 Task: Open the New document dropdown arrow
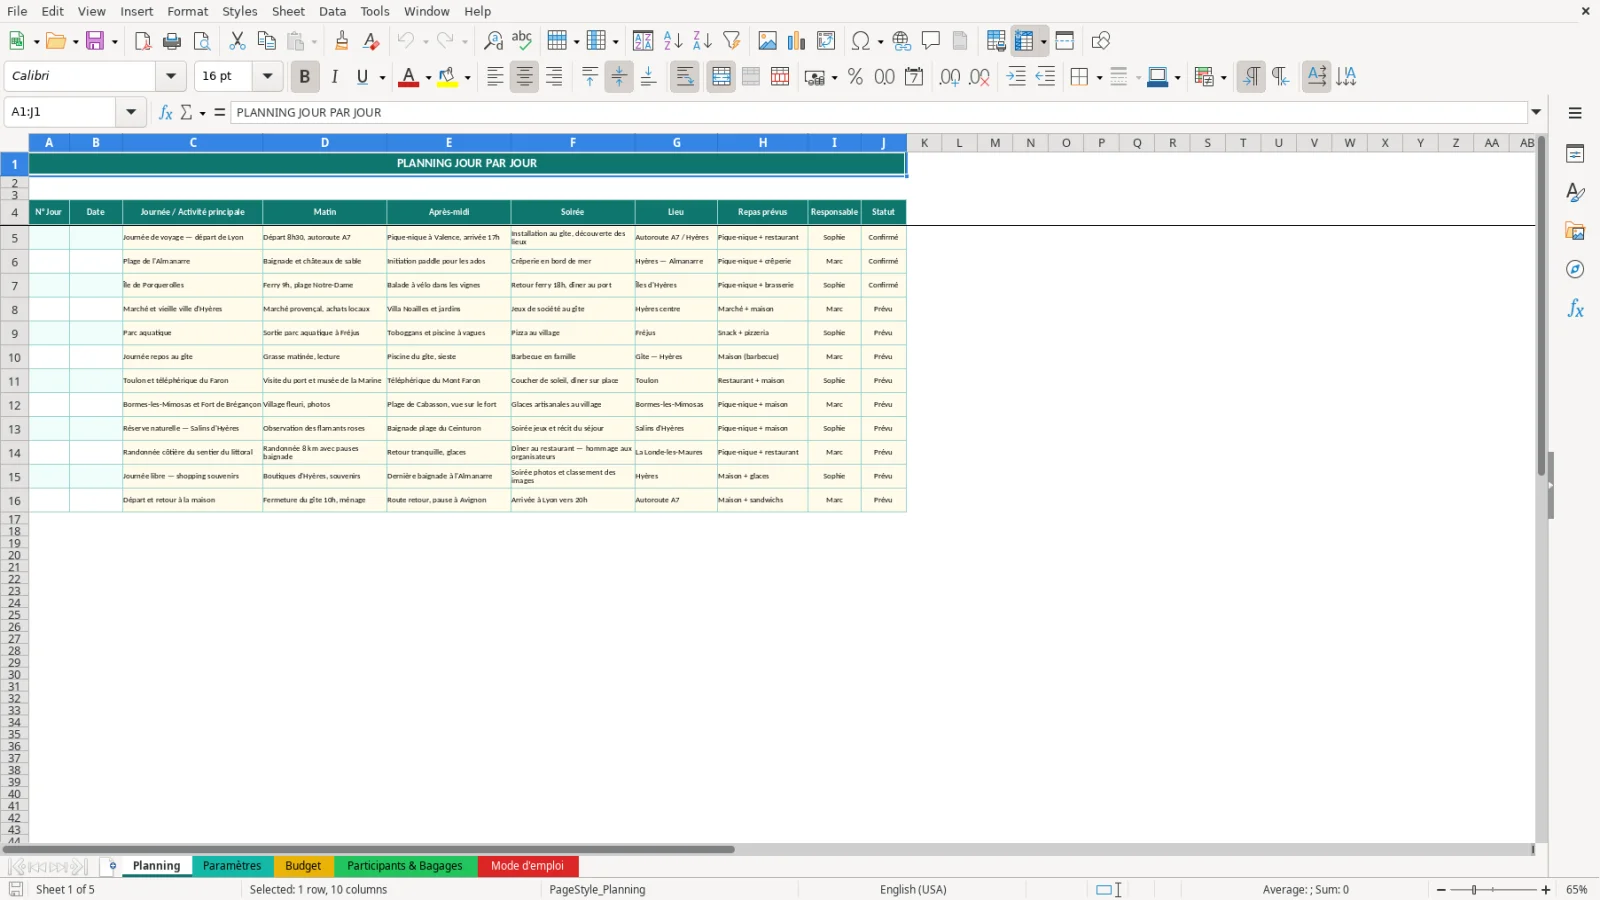[x=36, y=41]
